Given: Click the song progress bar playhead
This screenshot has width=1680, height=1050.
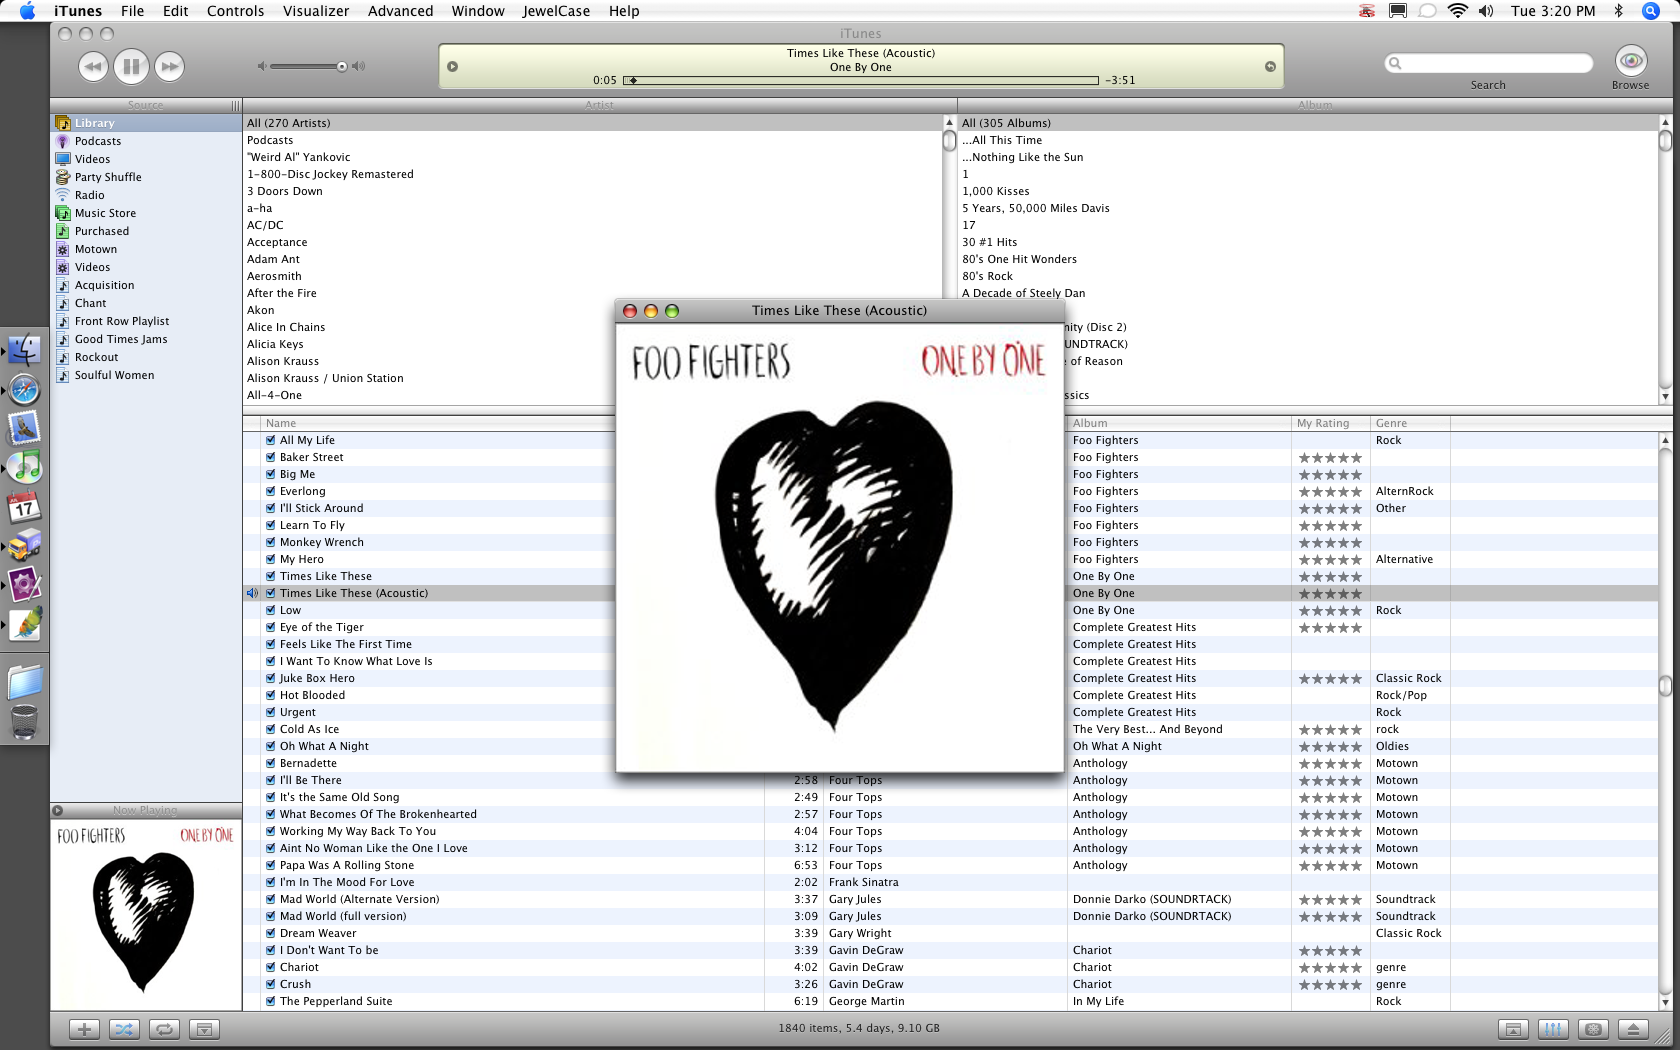Looking at the screenshot, I should tap(632, 80).
